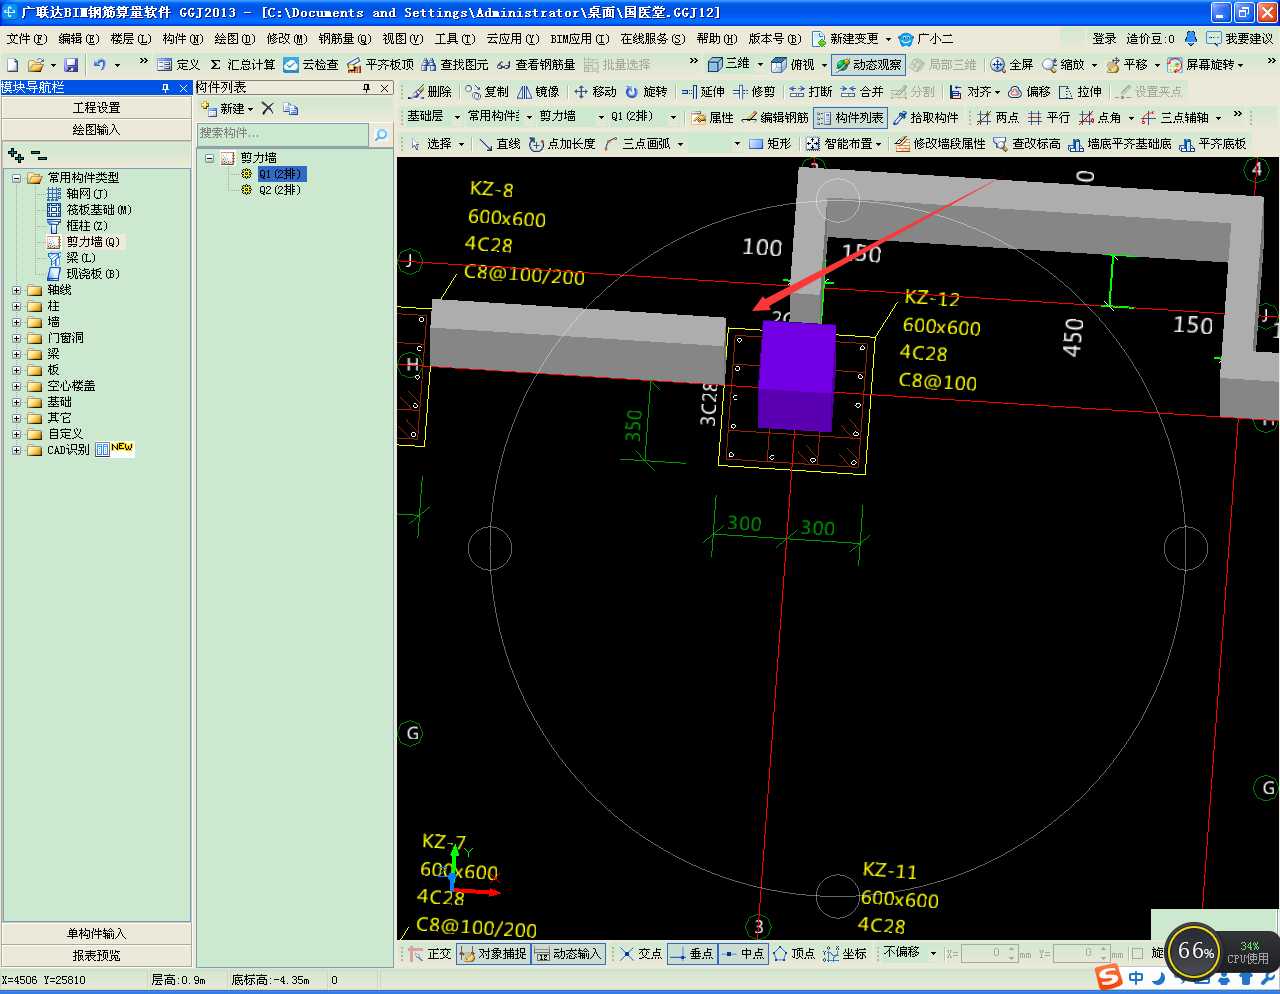Viewport: 1280px width, 994px height.
Task: Expand the 门窗洞 tree folder
Action: click(16, 338)
